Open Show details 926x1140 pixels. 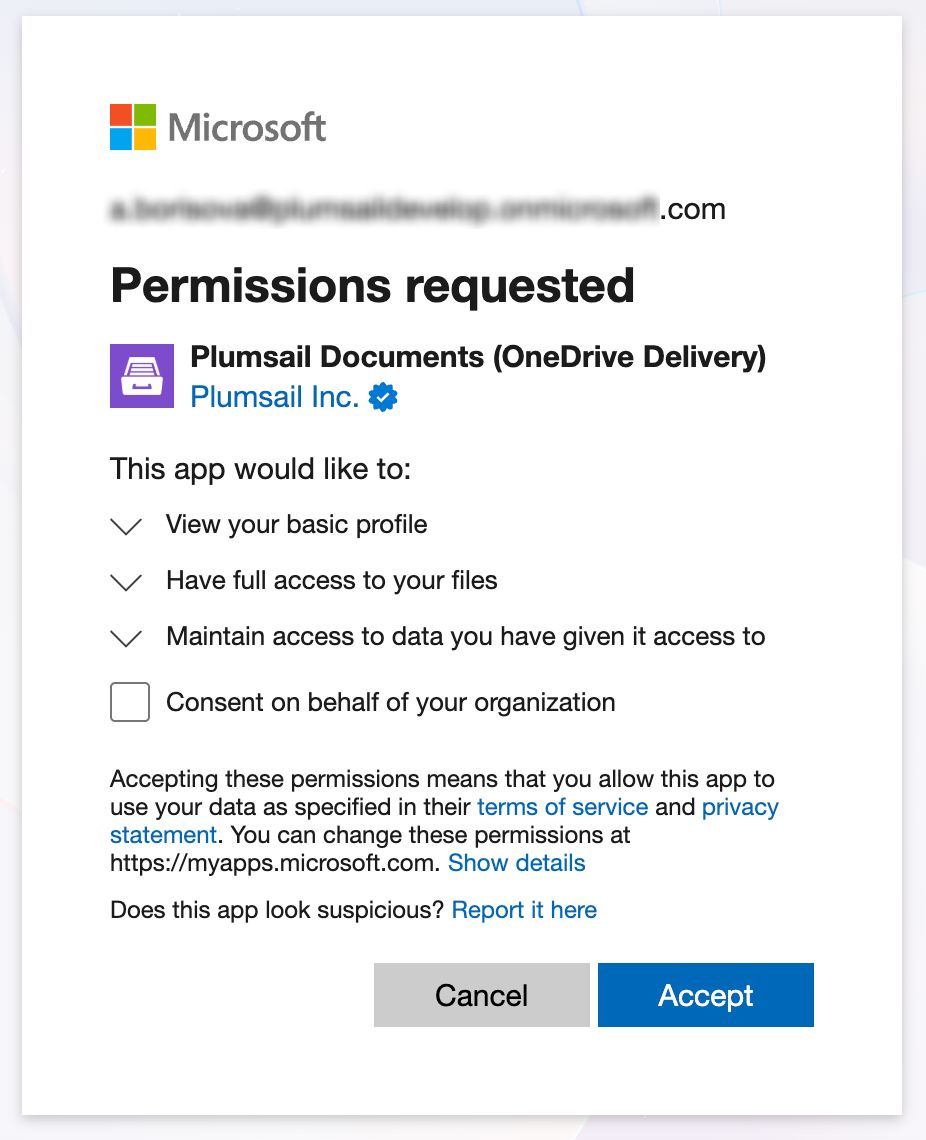[x=517, y=863]
